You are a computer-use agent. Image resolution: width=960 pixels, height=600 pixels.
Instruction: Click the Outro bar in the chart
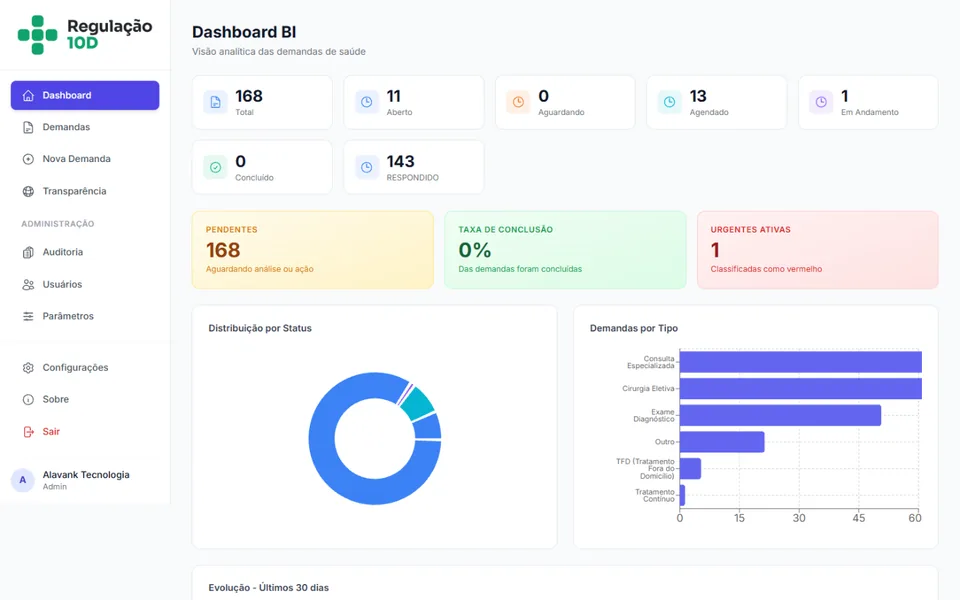[x=722, y=442]
